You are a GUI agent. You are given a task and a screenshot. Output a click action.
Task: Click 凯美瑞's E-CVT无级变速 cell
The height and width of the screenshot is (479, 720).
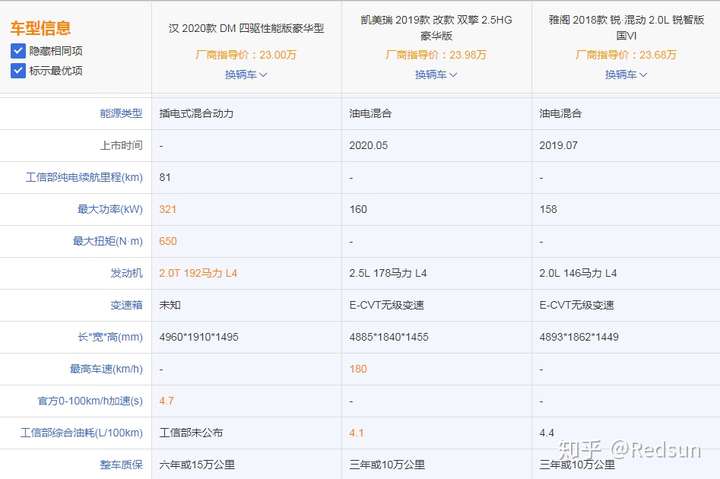click(387, 305)
